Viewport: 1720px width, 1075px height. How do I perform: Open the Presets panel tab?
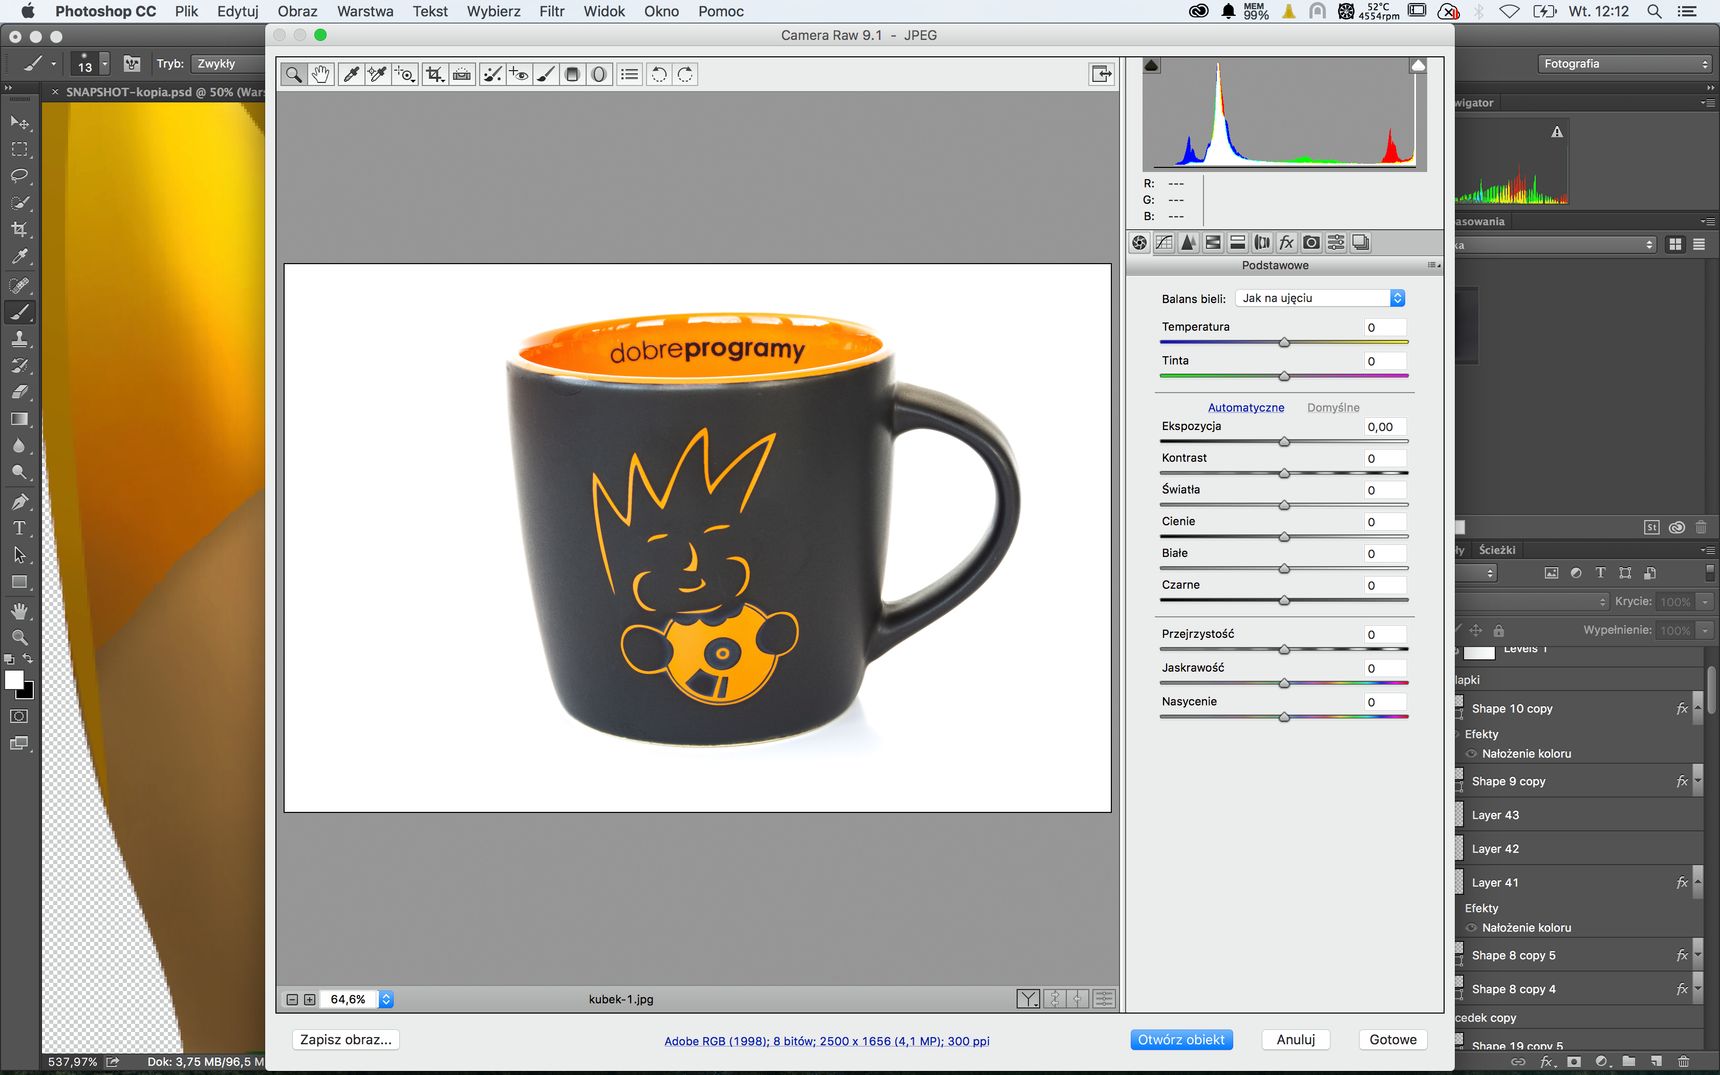pyautogui.click(x=1336, y=242)
